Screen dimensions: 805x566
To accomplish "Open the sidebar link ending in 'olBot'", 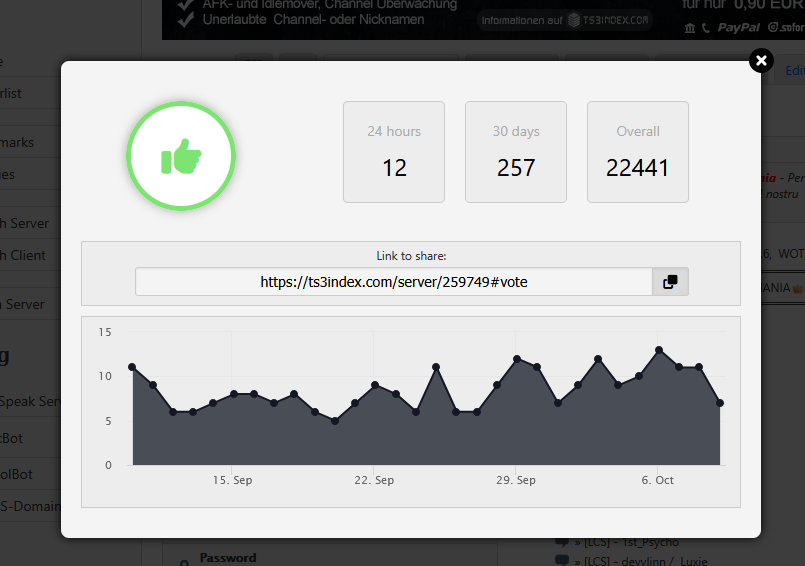I will 16,474.
